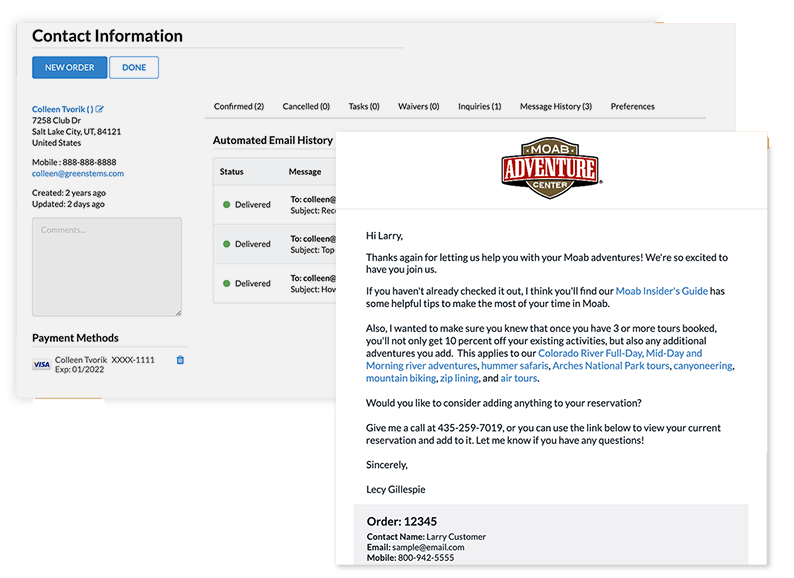Click the Payment Methods heading
Viewport: 794px width, 578px height.
75,338
